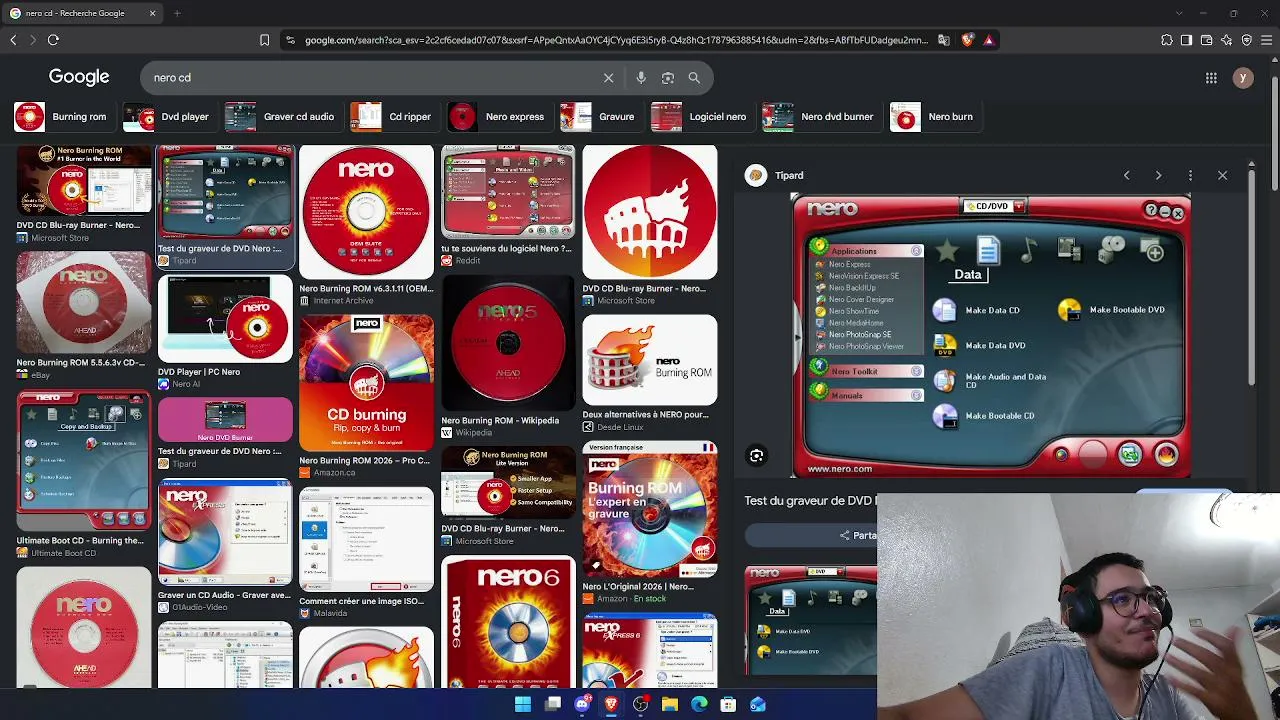Image resolution: width=1280 pixels, height=720 pixels.
Task: Open the Tipard source link in the preview
Action: (775, 175)
